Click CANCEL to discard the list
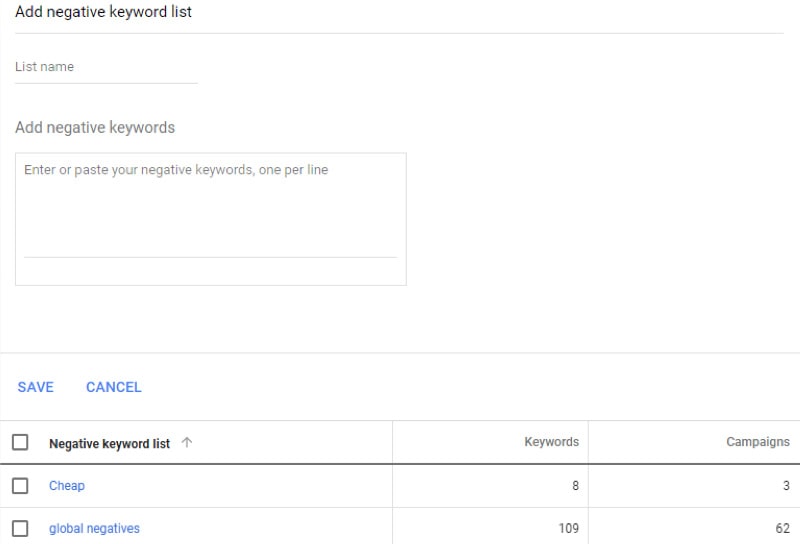The image size is (800, 544). [114, 387]
